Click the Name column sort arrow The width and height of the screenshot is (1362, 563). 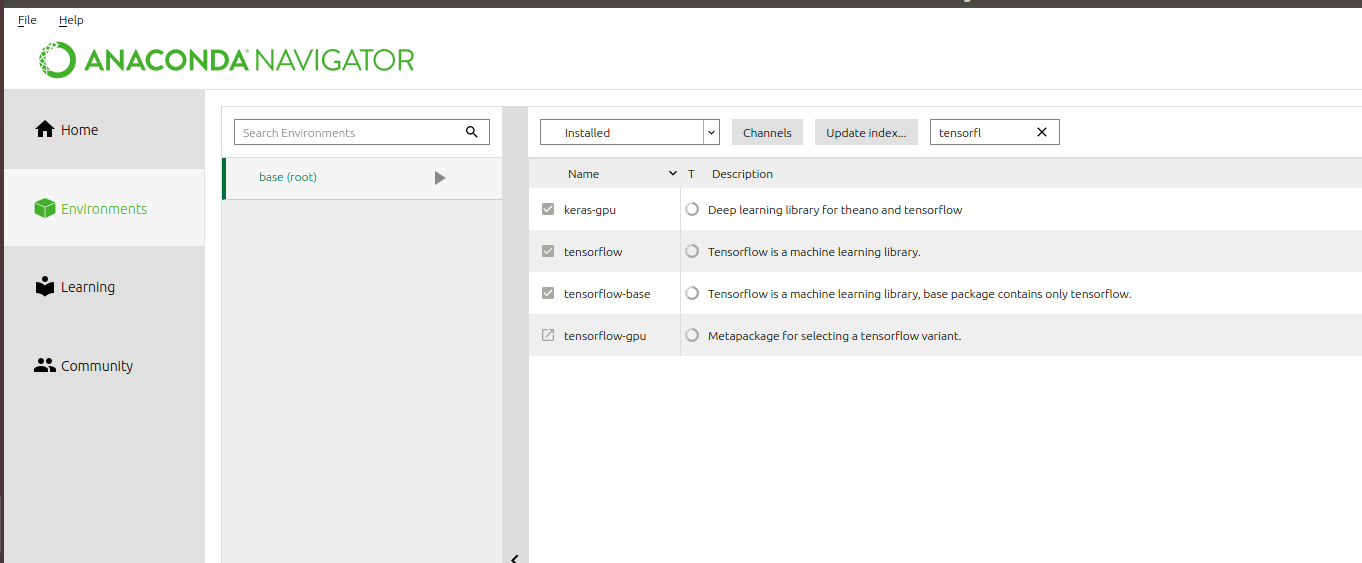click(x=672, y=174)
